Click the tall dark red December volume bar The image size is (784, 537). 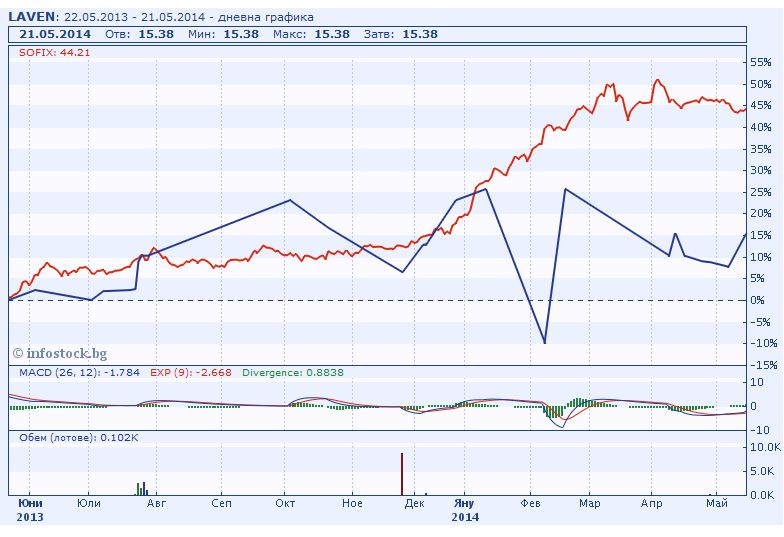tap(402, 474)
